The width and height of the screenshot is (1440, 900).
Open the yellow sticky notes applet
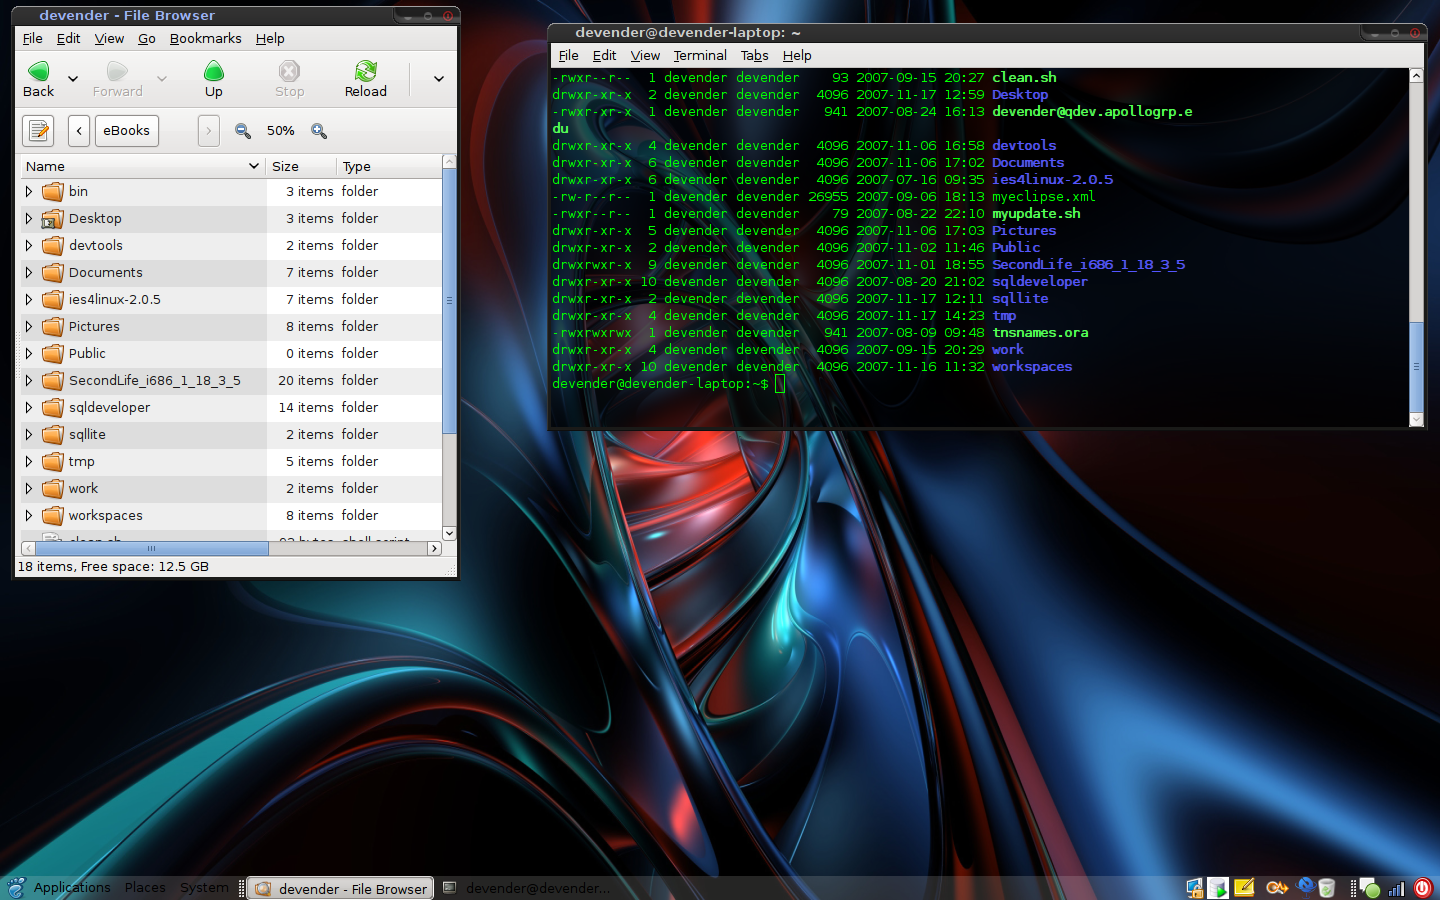(x=1244, y=888)
